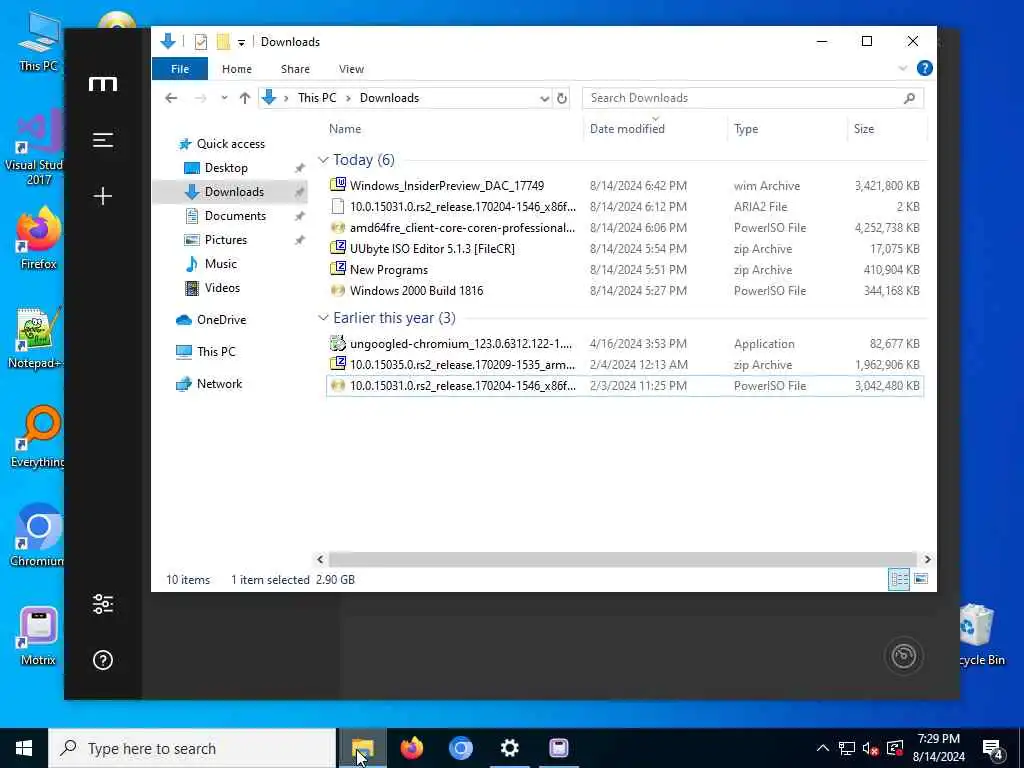1024x768 pixels.
Task: Open the notification center icon
Action: coord(993,748)
